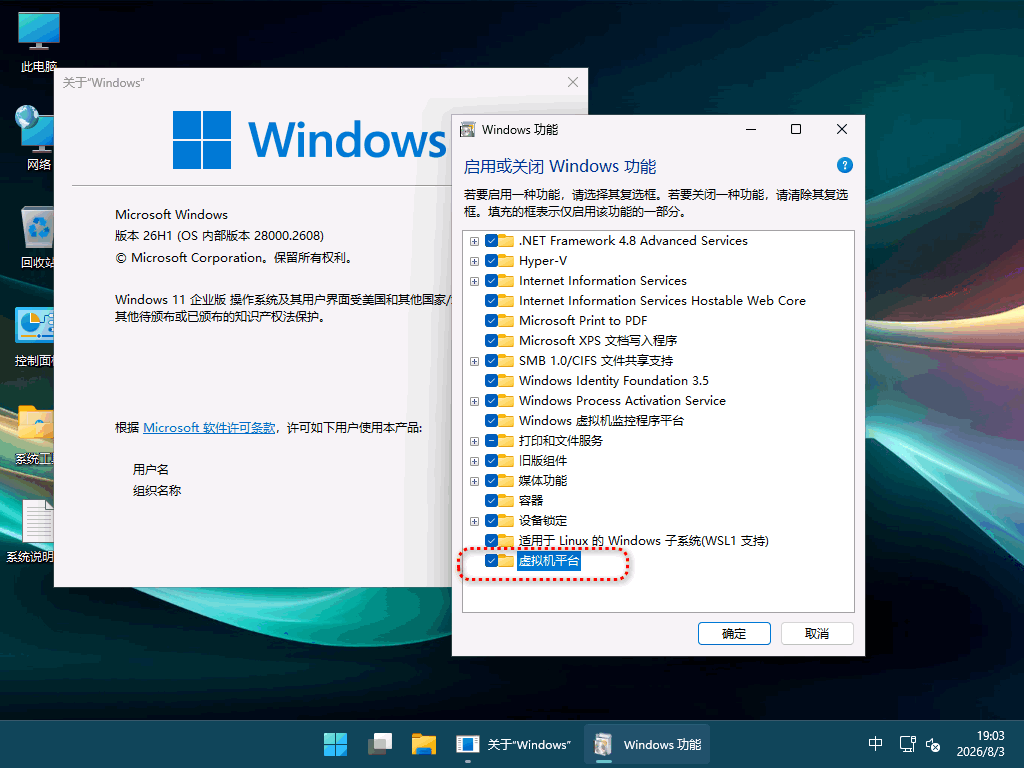The image size is (1024, 768).
Task: Toggle the 打印和文件服务 partial checkbox
Action: coord(492,441)
